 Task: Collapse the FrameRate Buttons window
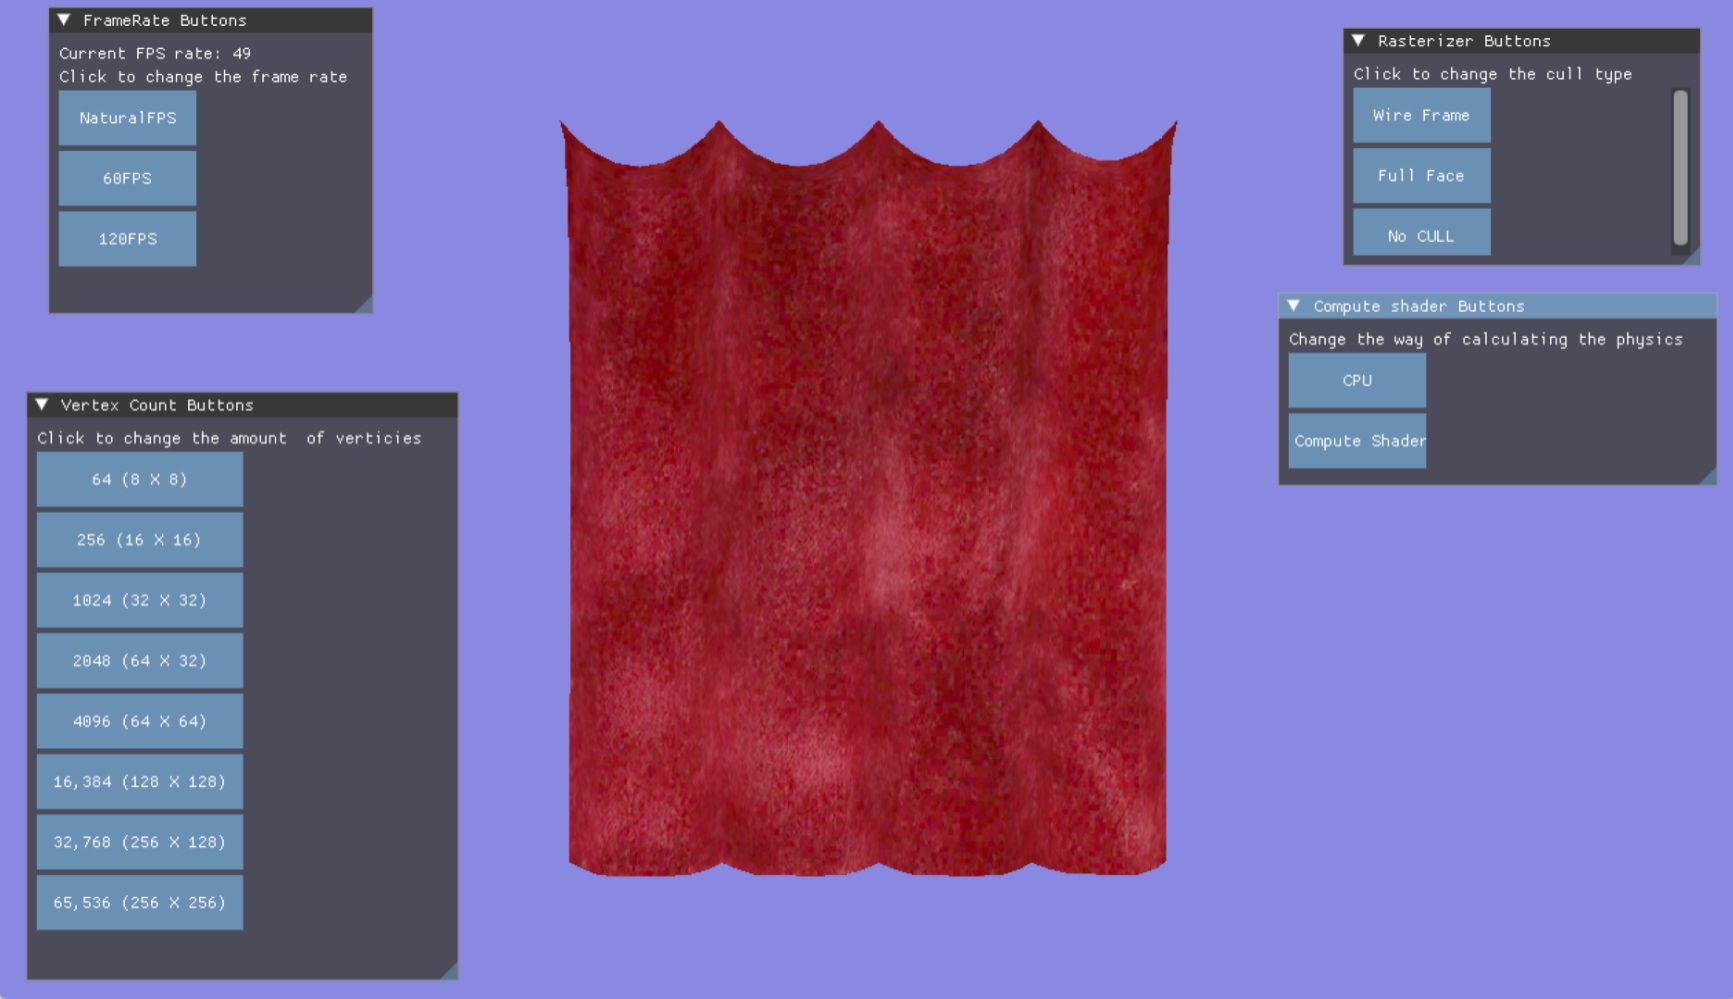[64, 20]
